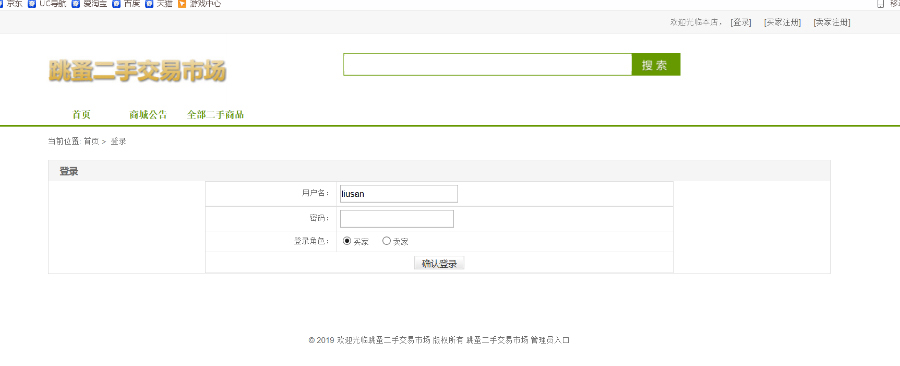Click the mobile phone icon at top right

pos(880,3)
